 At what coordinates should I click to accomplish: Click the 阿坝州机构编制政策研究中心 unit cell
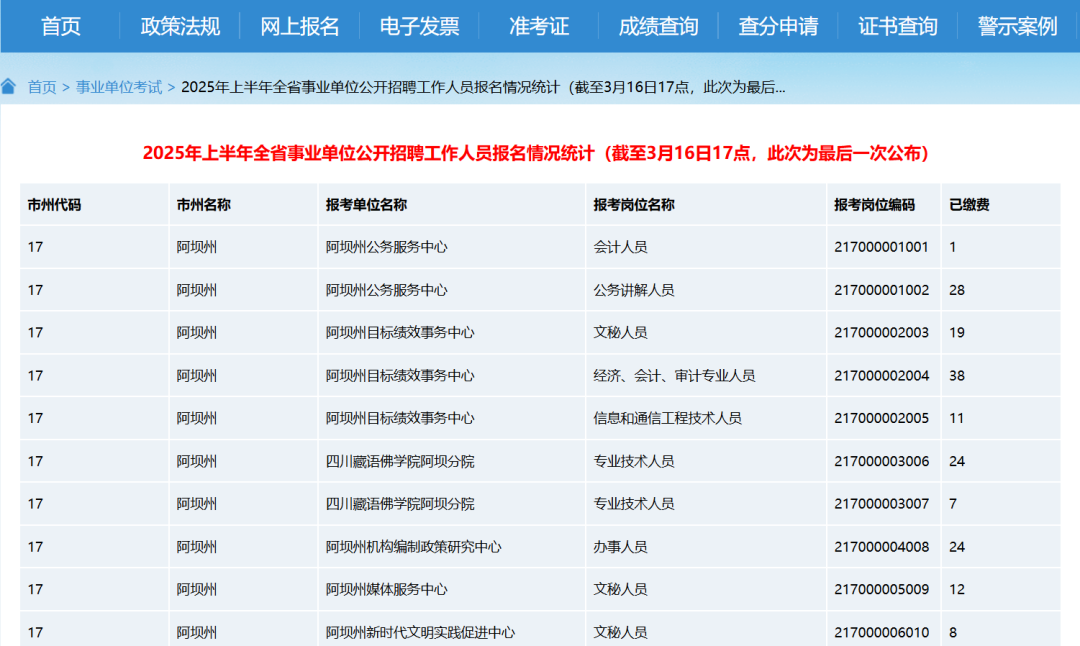tap(413, 547)
